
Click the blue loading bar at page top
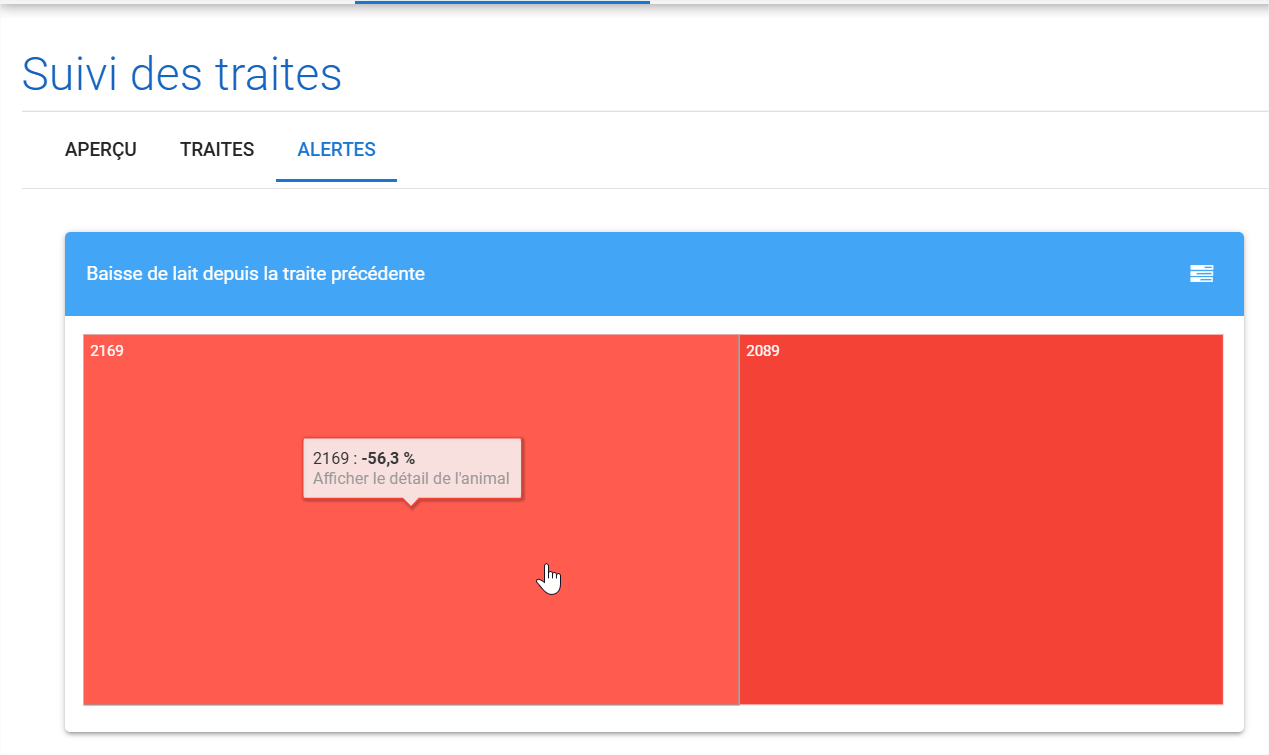click(x=502, y=2)
